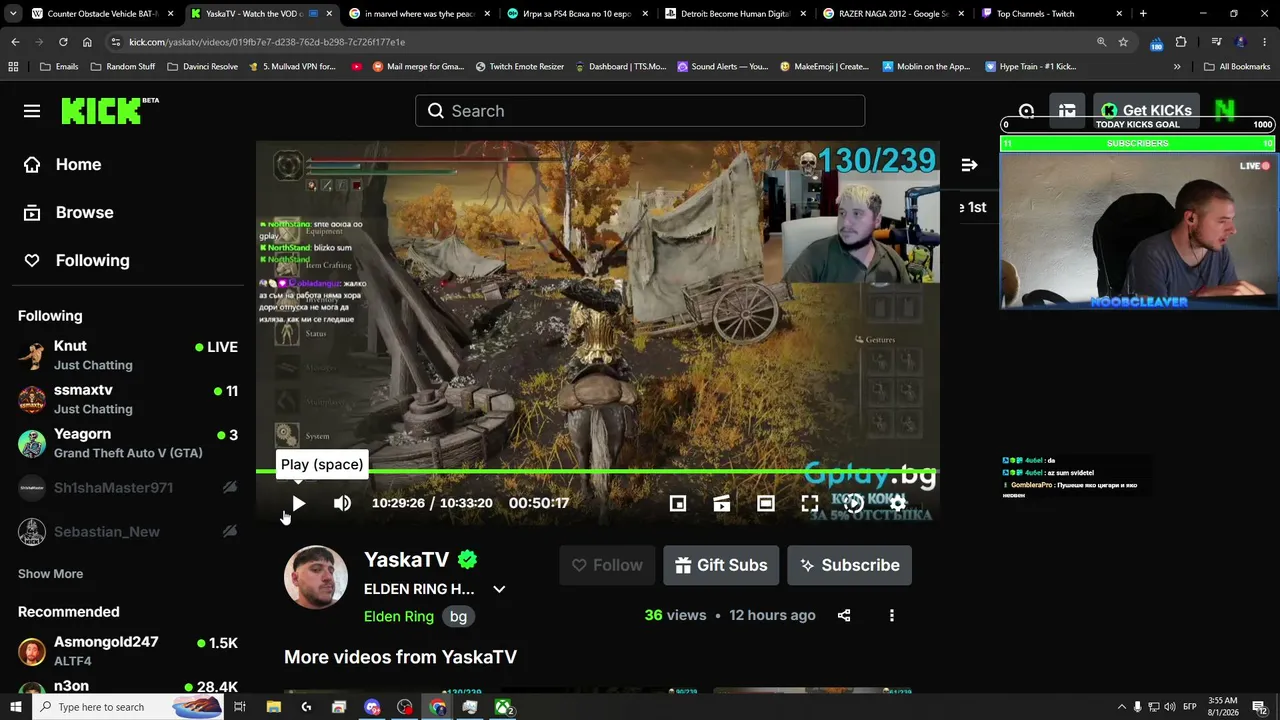
Task: Click the bg language tag
Action: coord(458,616)
